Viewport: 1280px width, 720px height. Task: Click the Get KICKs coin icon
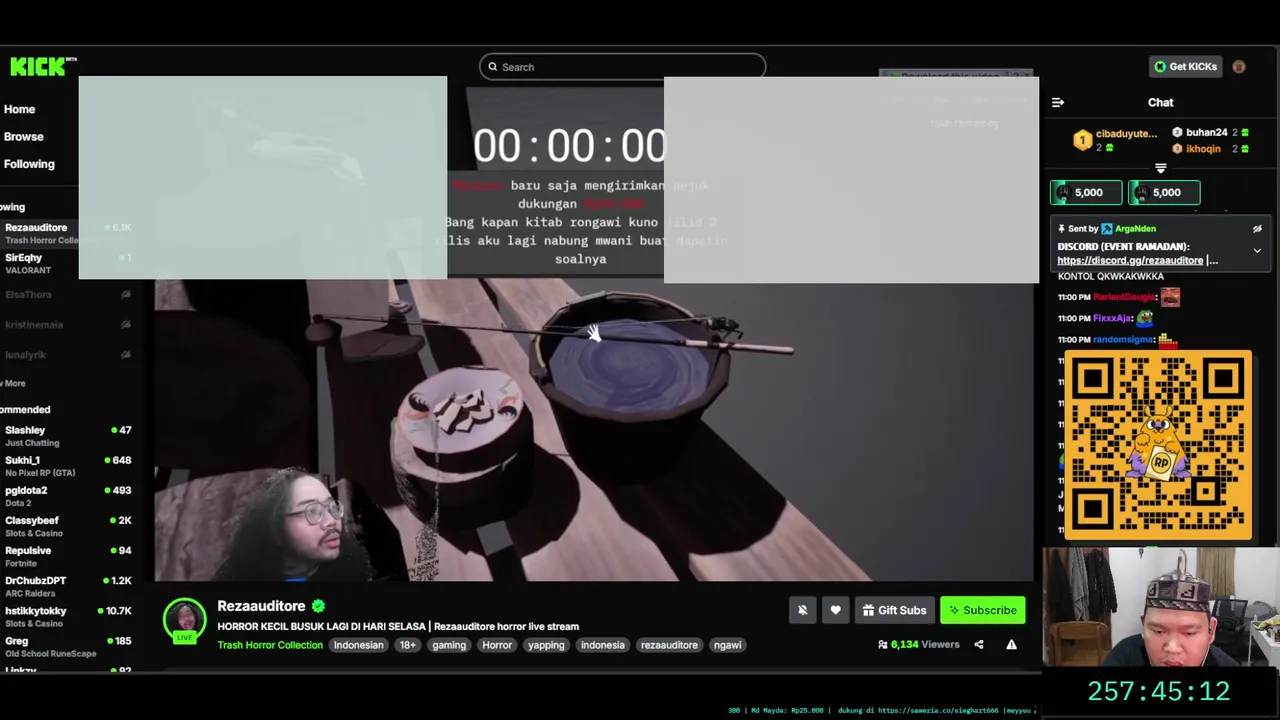point(1160,67)
